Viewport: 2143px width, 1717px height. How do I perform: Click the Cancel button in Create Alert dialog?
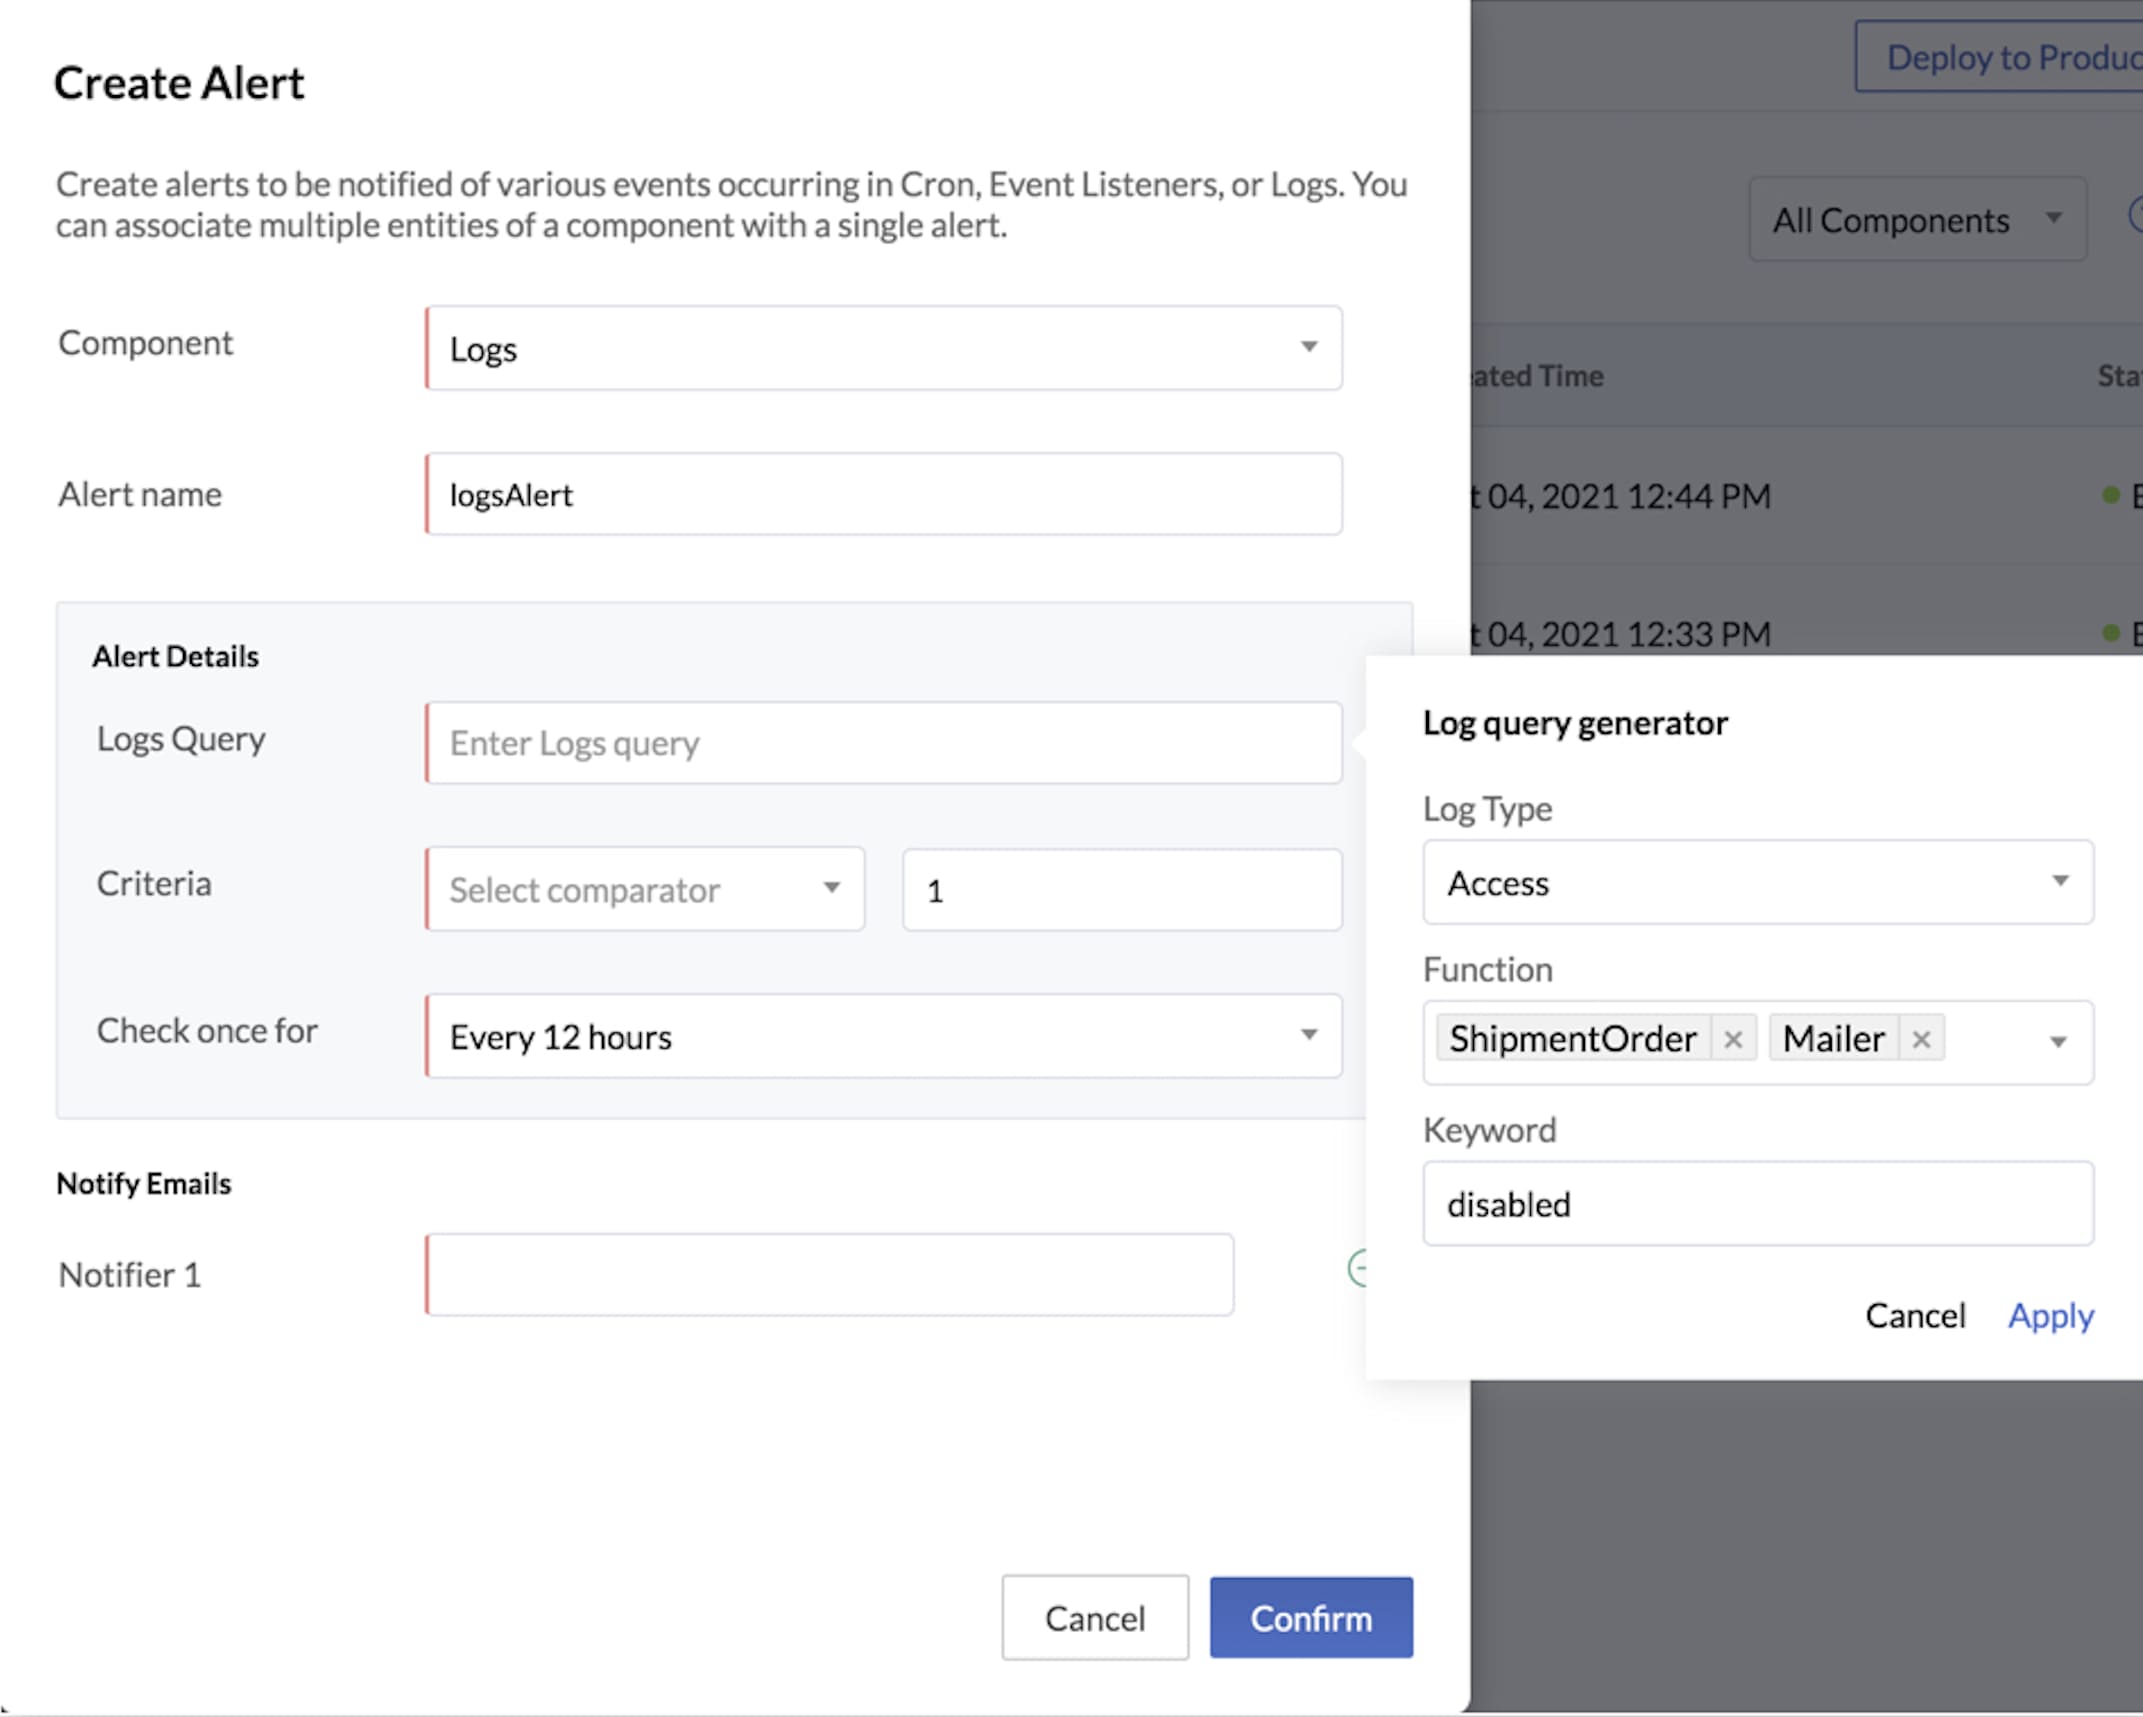pyautogui.click(x=1092, y=1619)
